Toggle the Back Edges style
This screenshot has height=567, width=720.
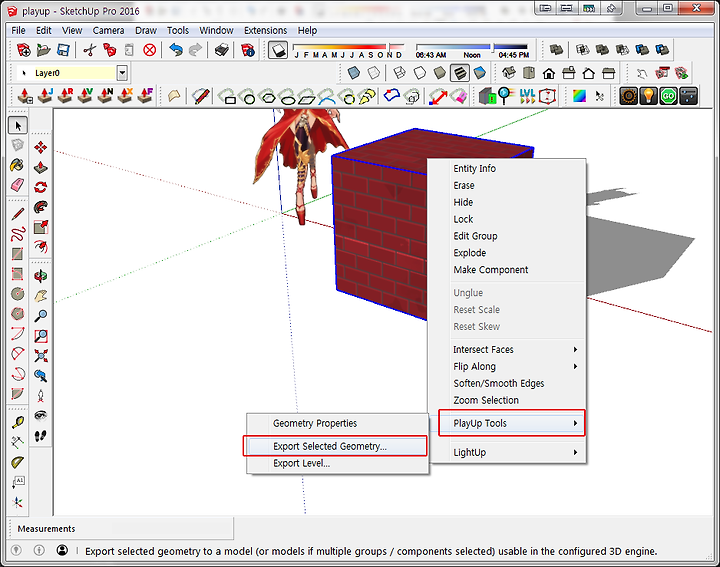[374, 73]
